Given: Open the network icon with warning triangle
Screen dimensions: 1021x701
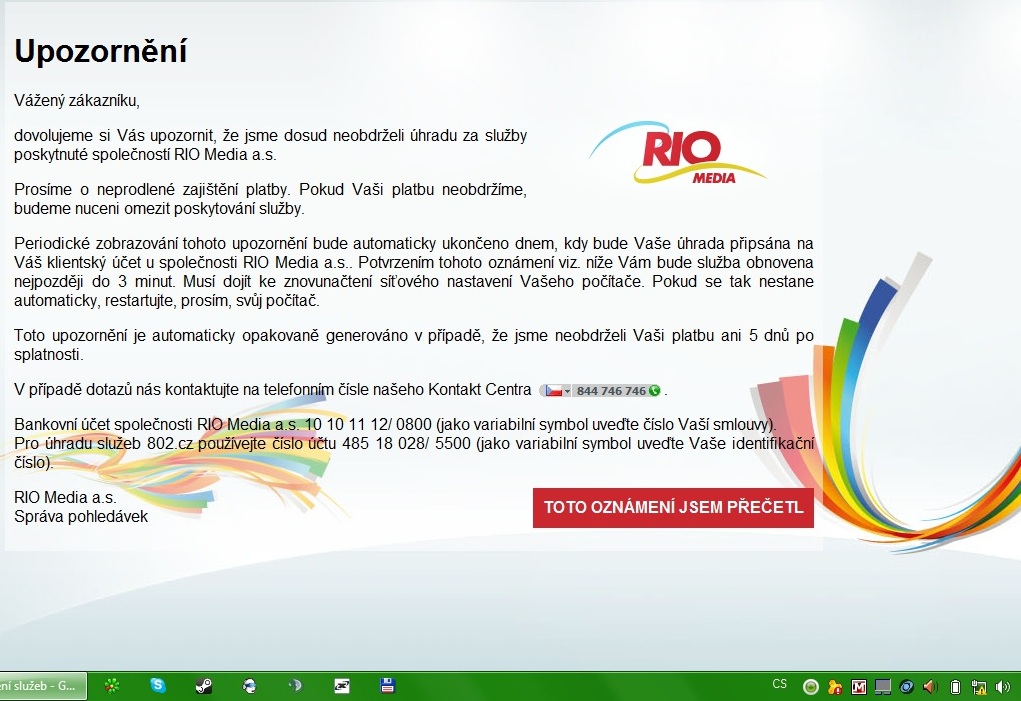Looking at the screenshot, I should click(x=979, y=687).
